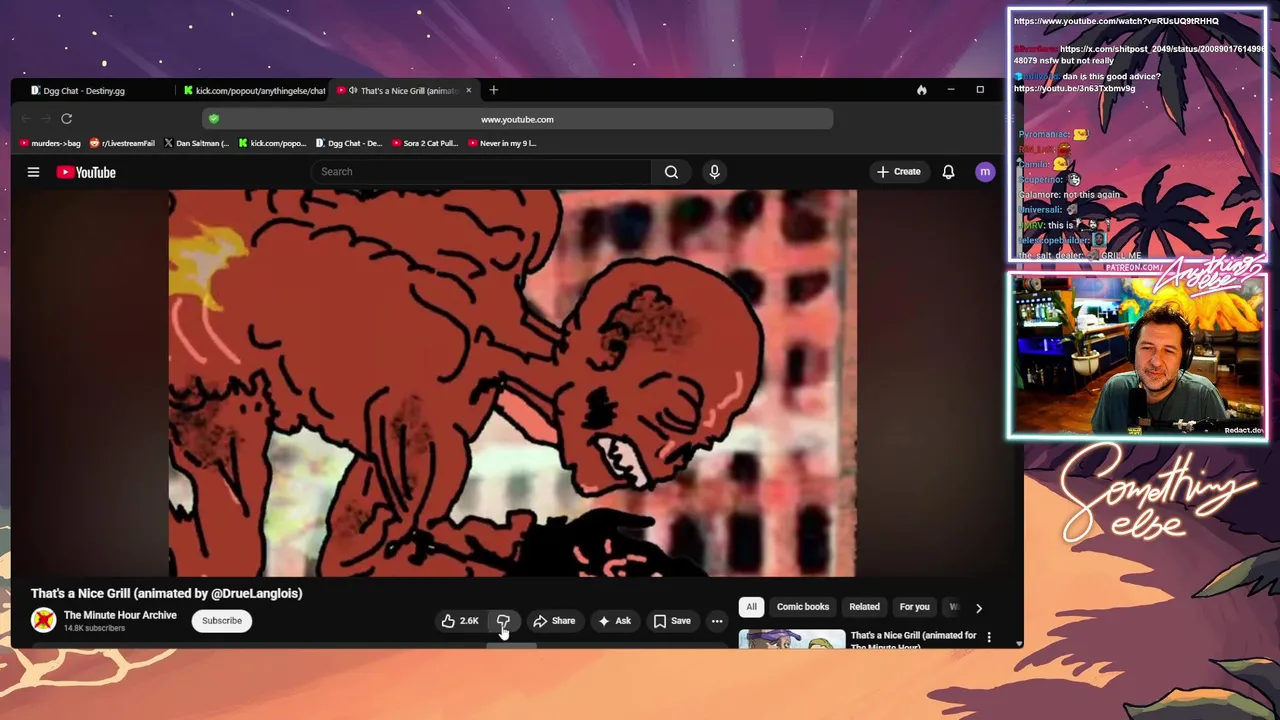Open 'Sora 2 Cat Pull...' bookmark
The width and height of the screenshot is (1280, 720).
[x=425, y=143]
